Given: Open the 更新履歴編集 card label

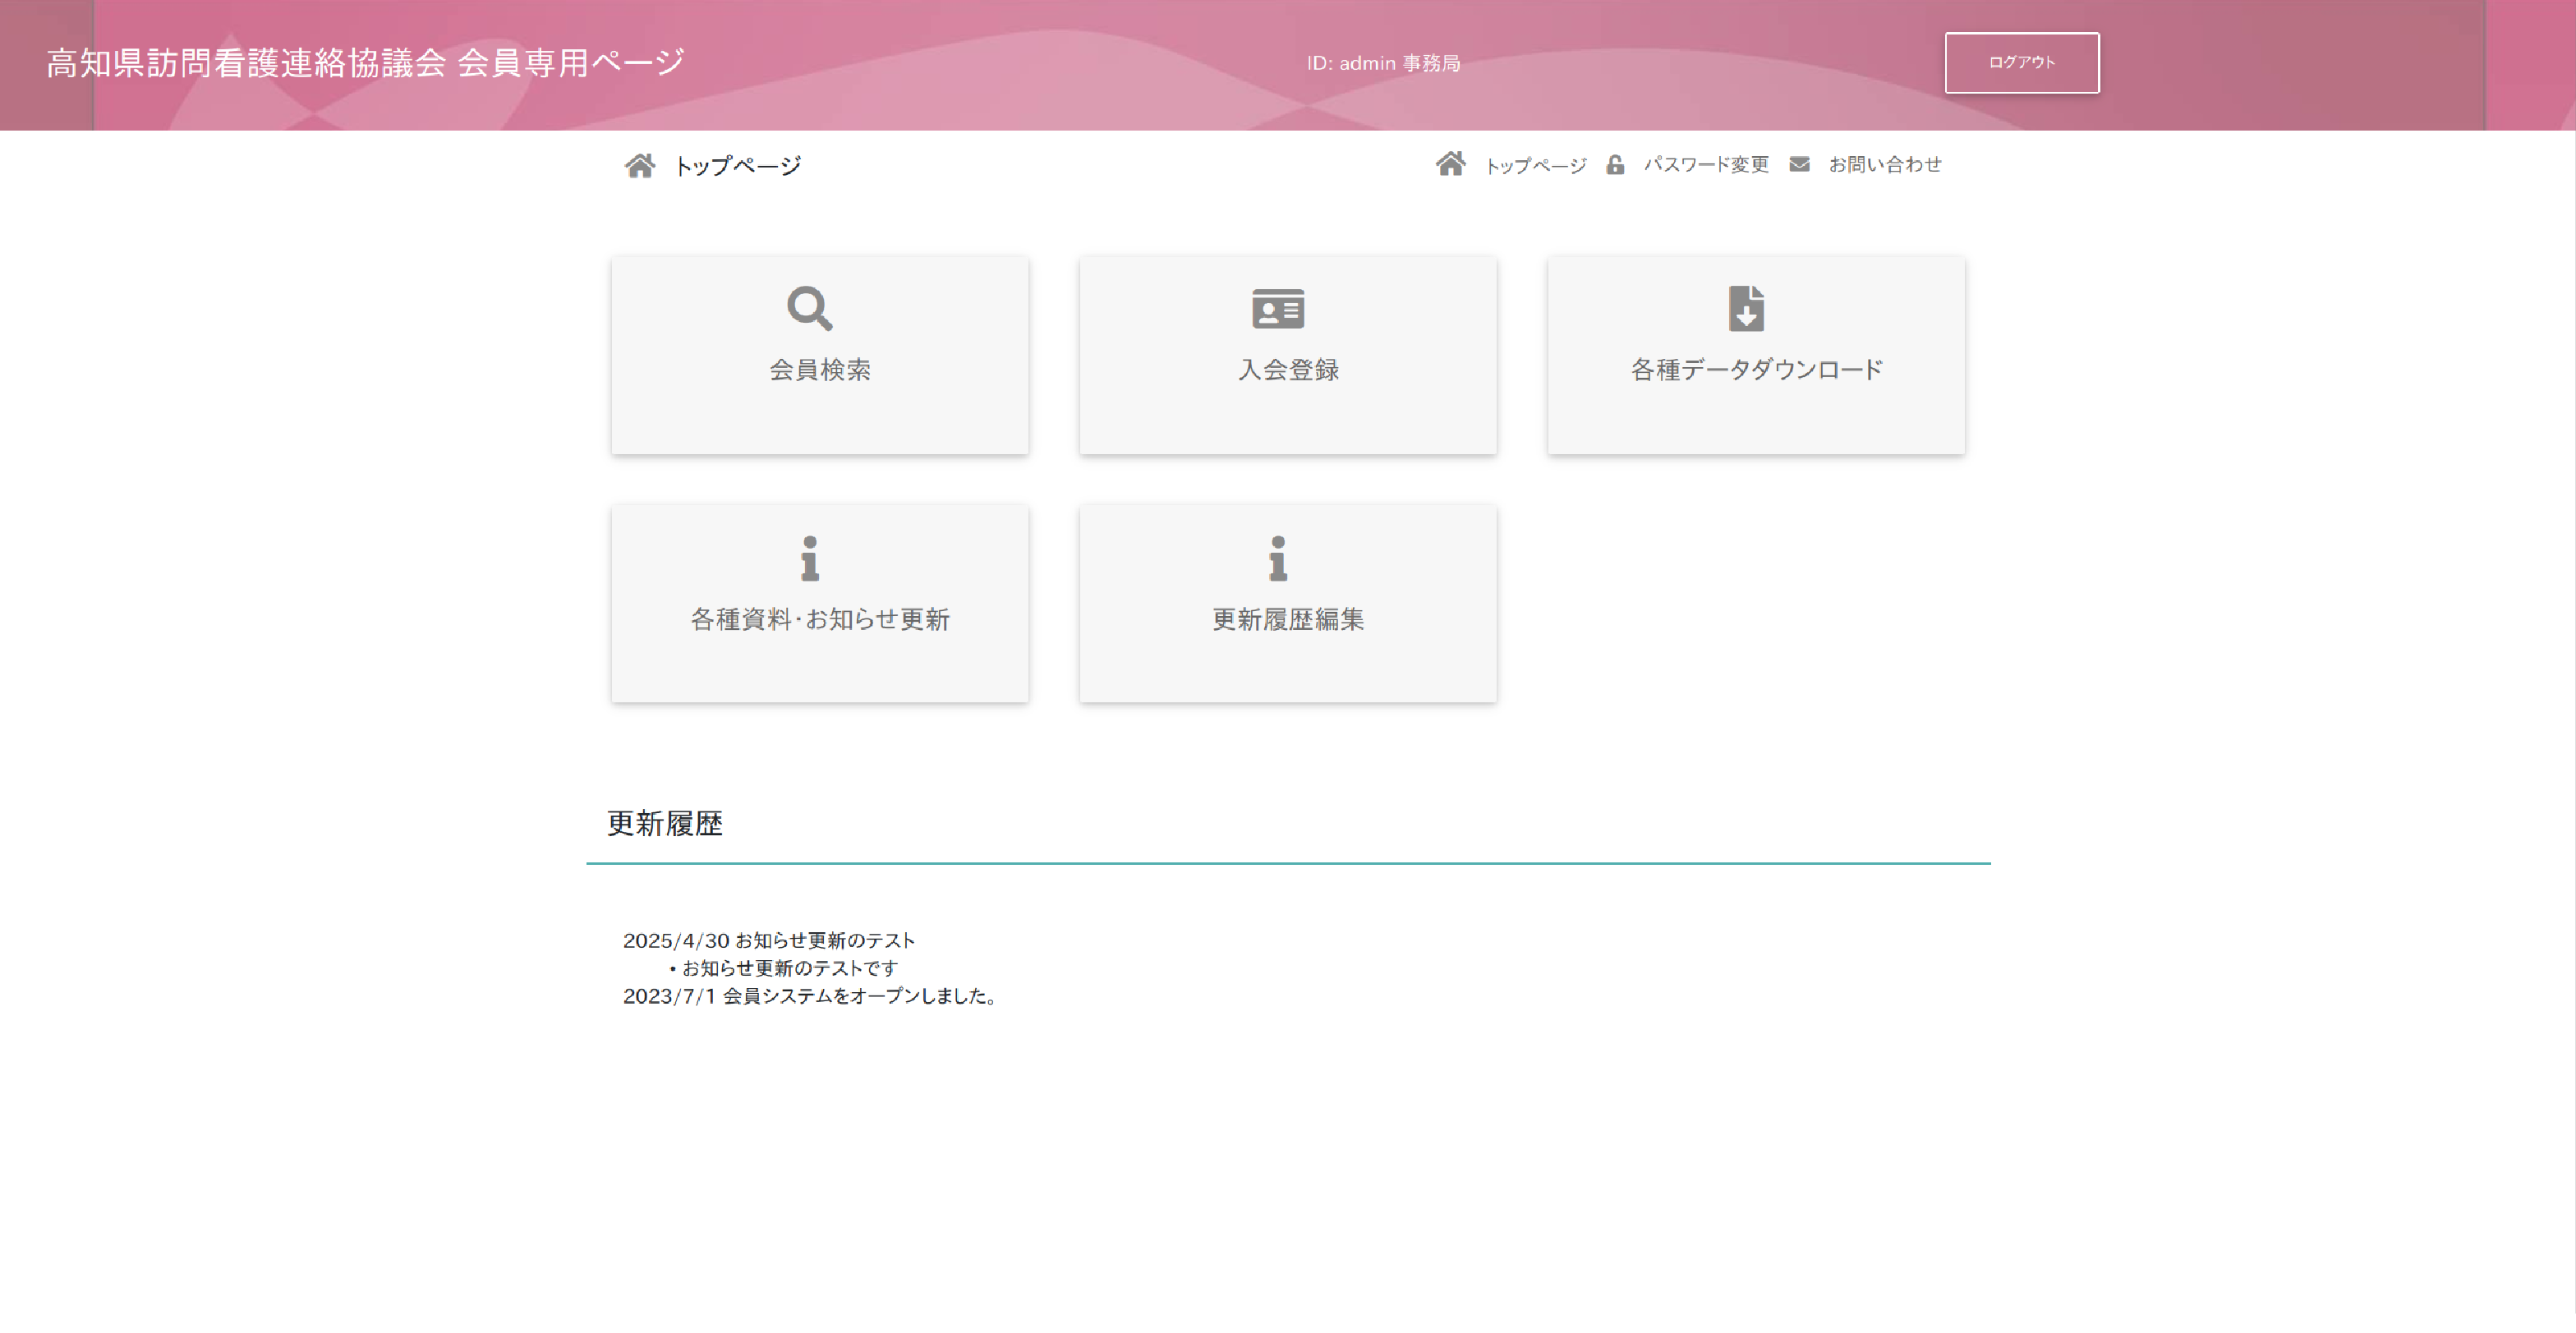Looking at the screenshot, I should pyautogui.click(x=1288, y=619).
